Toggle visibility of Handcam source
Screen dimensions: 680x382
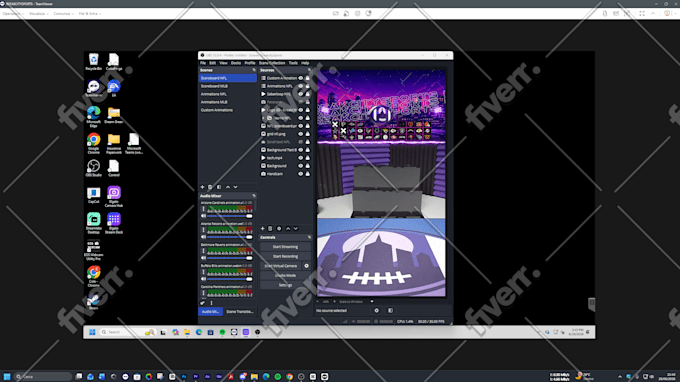click(x=301, y=174)
